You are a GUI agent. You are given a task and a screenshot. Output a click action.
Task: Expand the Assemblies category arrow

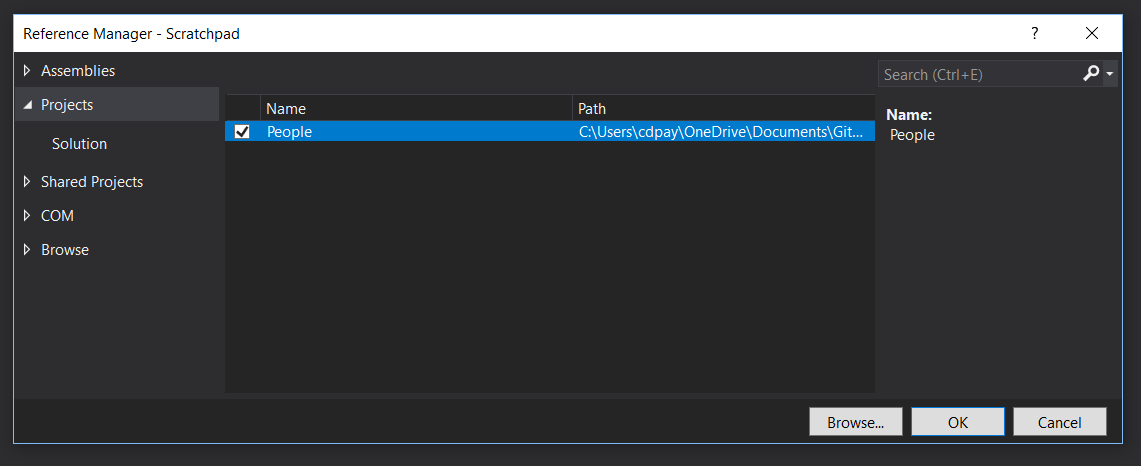(28, 71)
